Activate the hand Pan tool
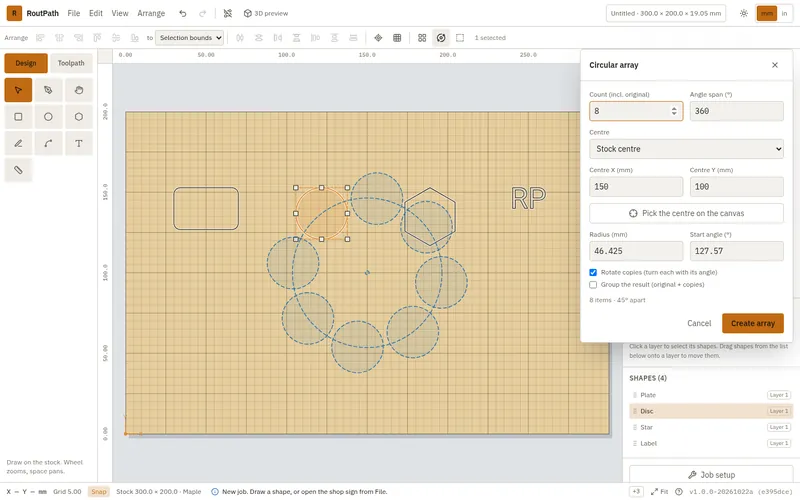The height and width of the screenshot is (500, 800). tap(79, 90)
